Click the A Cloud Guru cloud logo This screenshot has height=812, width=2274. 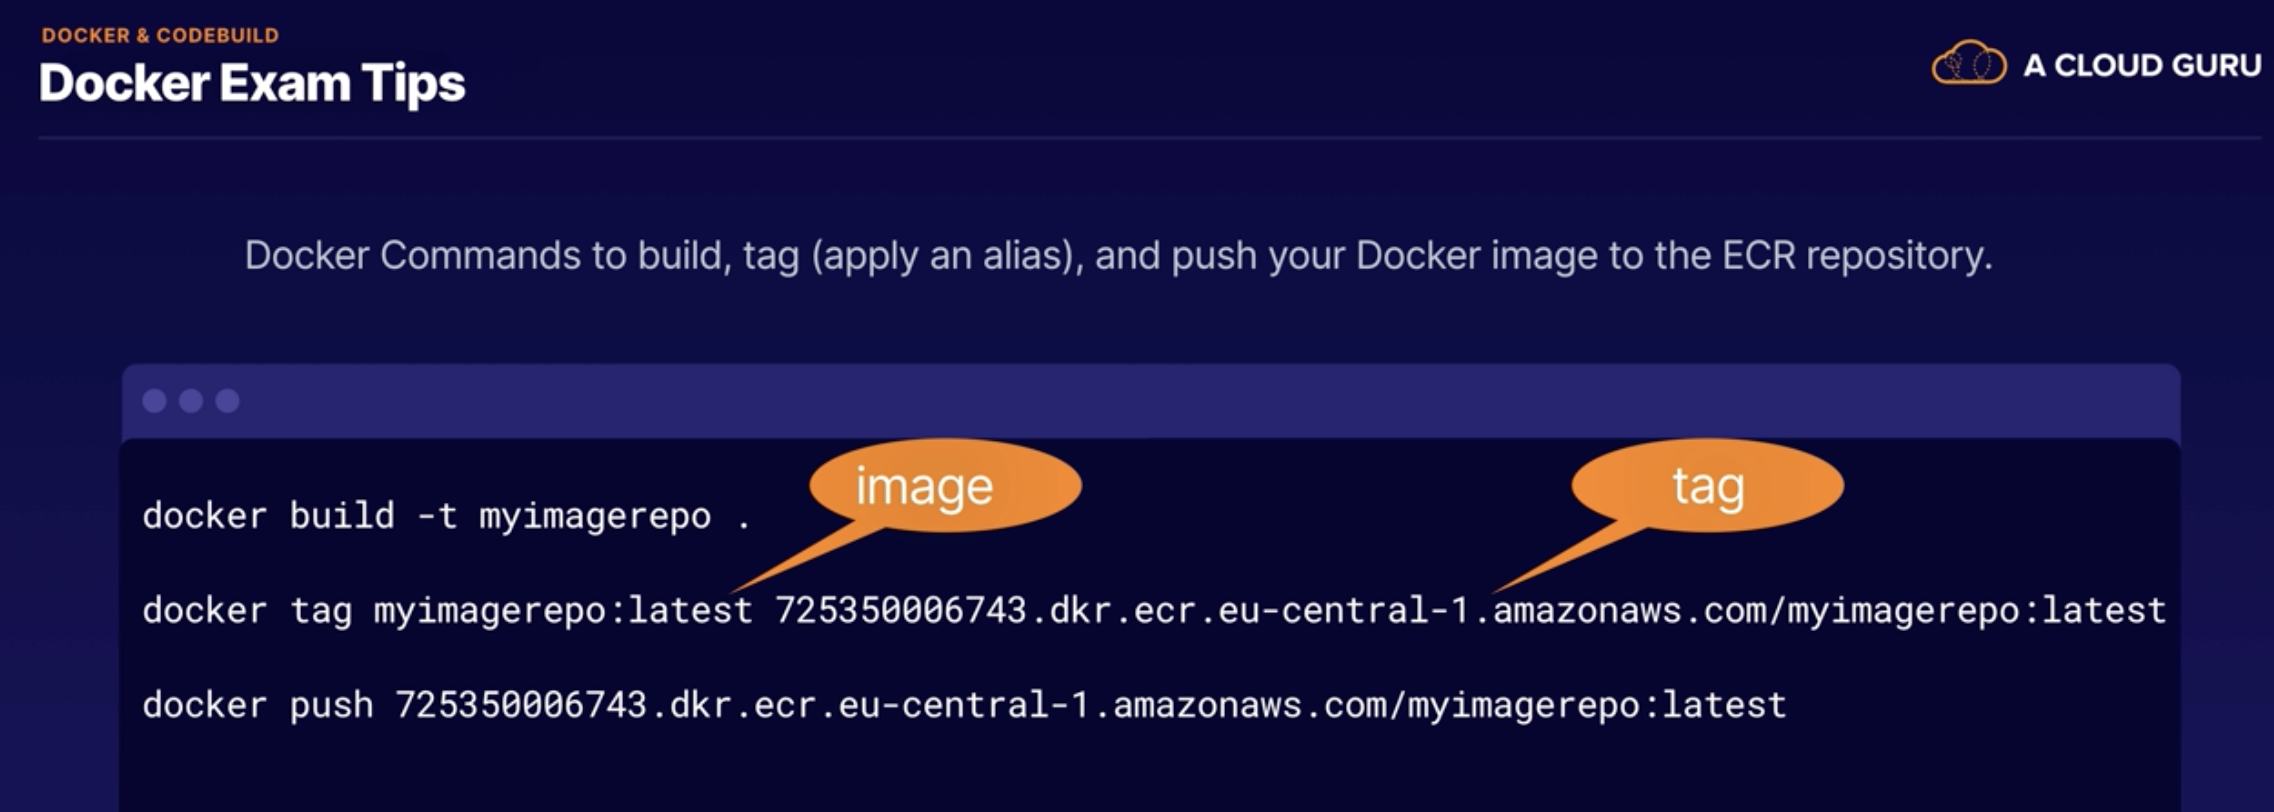tap(1968, 64)
